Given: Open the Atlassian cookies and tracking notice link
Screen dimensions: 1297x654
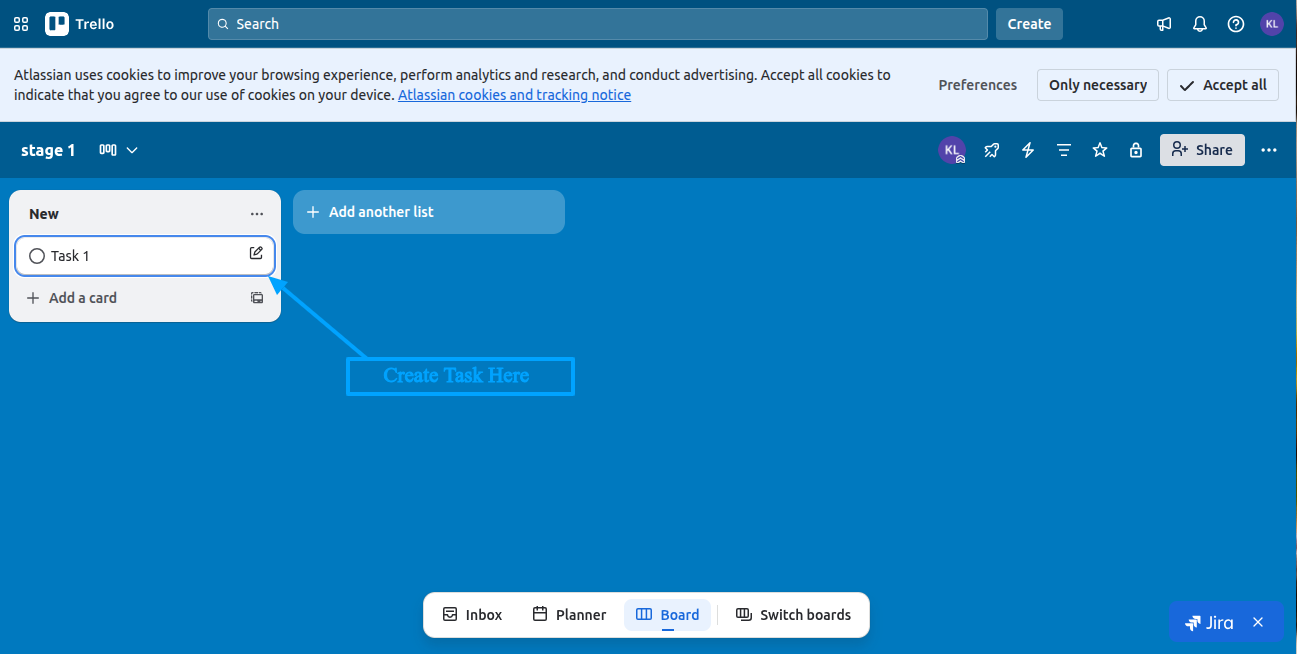Looking at the screenshot, I should 514,95.
